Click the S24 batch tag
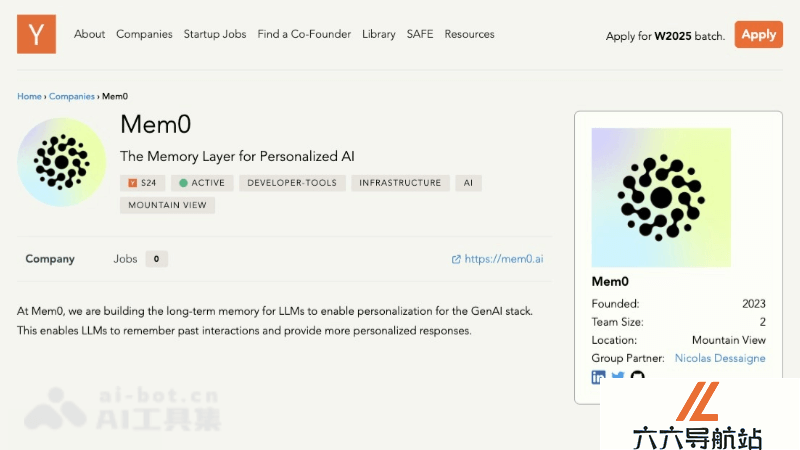 click(142, 183)
